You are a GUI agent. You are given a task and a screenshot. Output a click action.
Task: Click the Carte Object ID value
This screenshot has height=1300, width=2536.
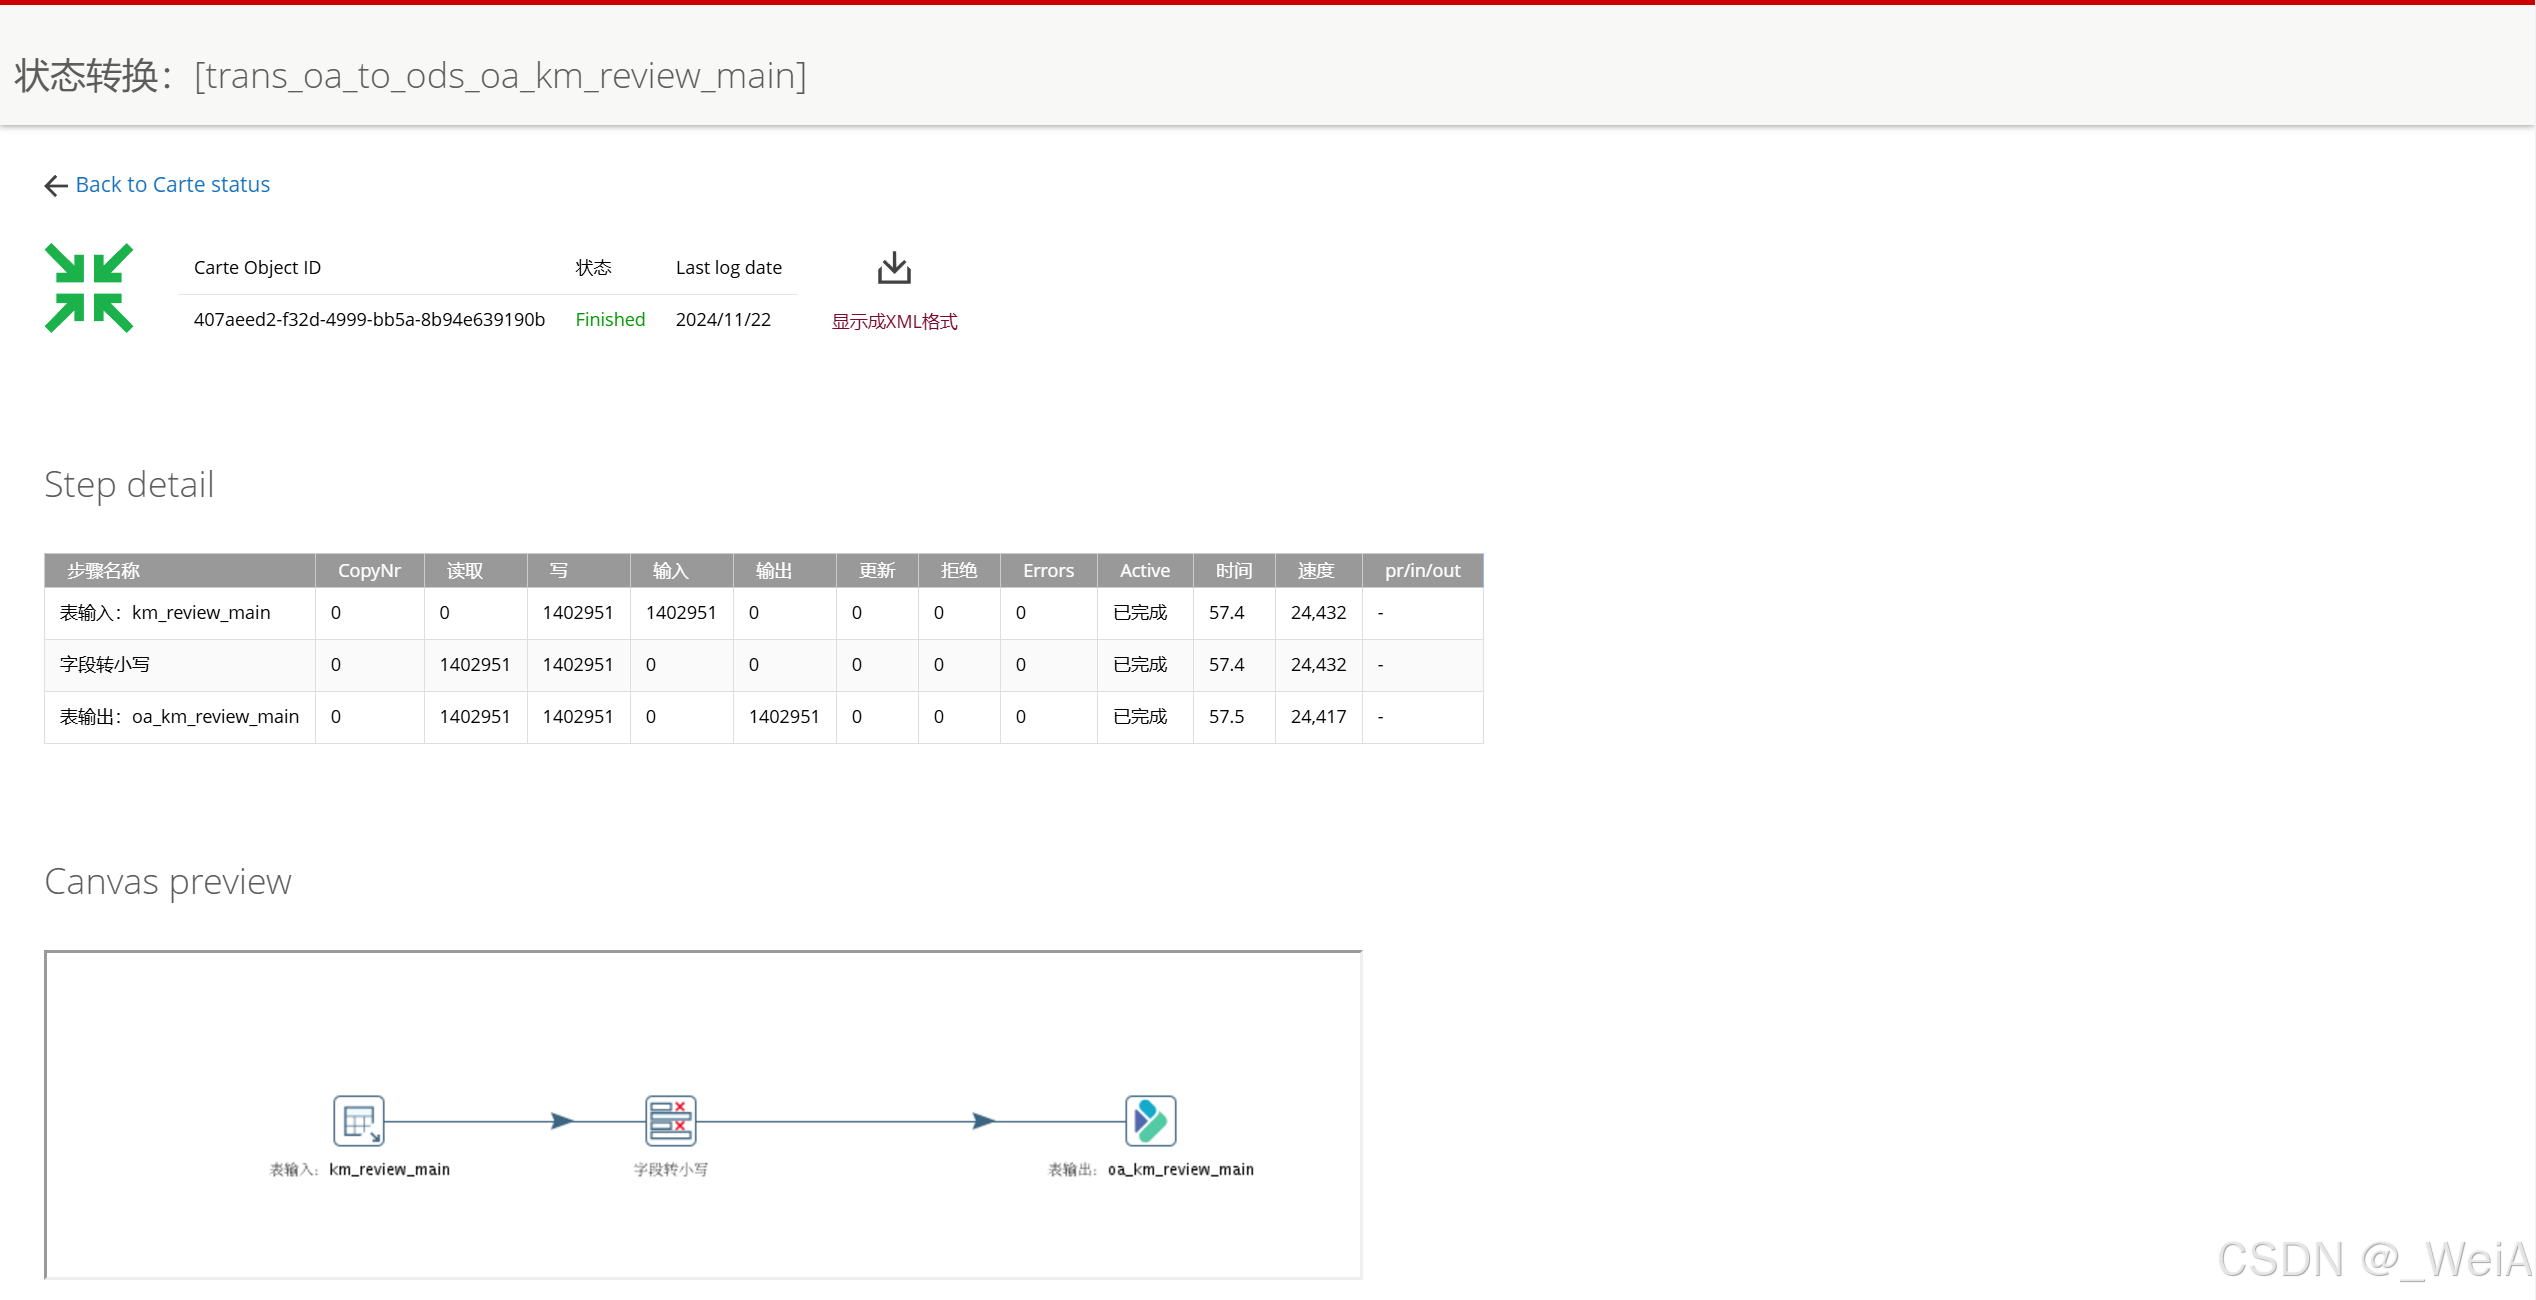[x=369, y=320]
